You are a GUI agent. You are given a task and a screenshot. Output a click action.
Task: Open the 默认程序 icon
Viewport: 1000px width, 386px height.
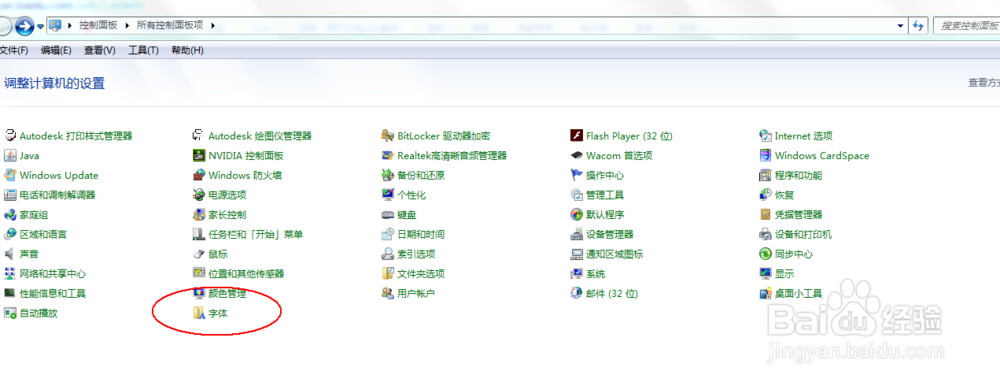pyautogui.click(x=576, y=214)
